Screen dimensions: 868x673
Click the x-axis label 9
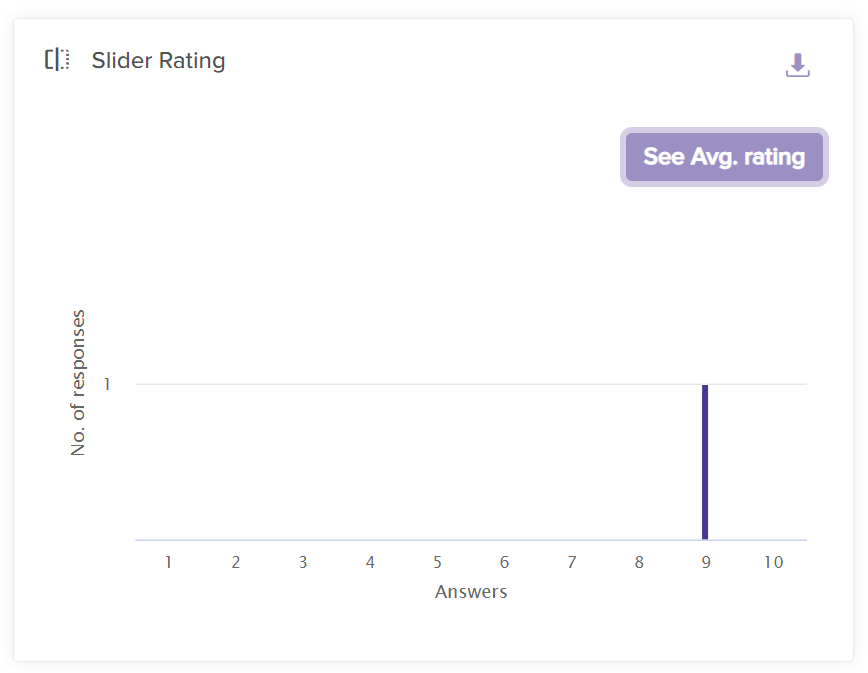click(705, 562)
